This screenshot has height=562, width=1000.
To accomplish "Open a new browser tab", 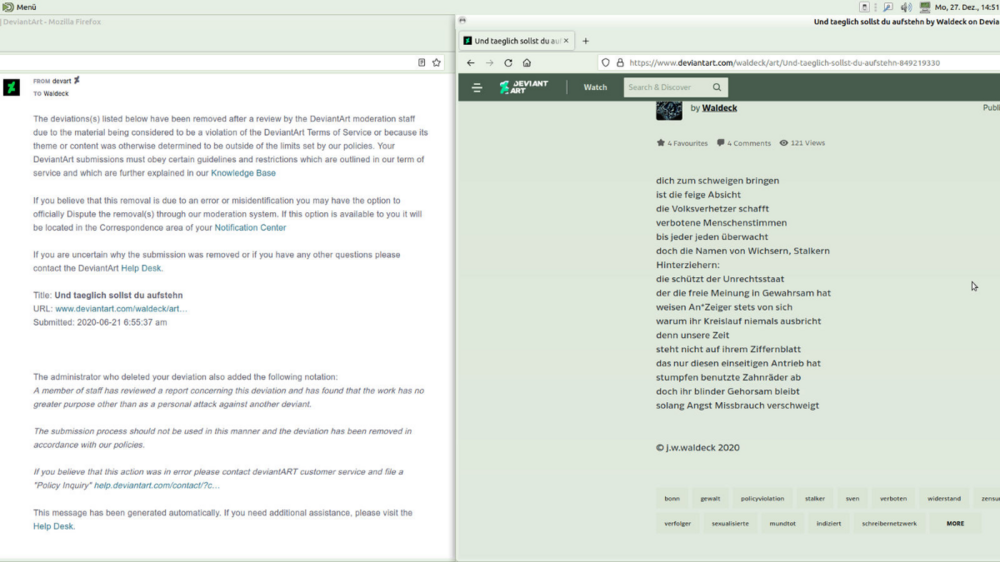I will pos(586,41).
